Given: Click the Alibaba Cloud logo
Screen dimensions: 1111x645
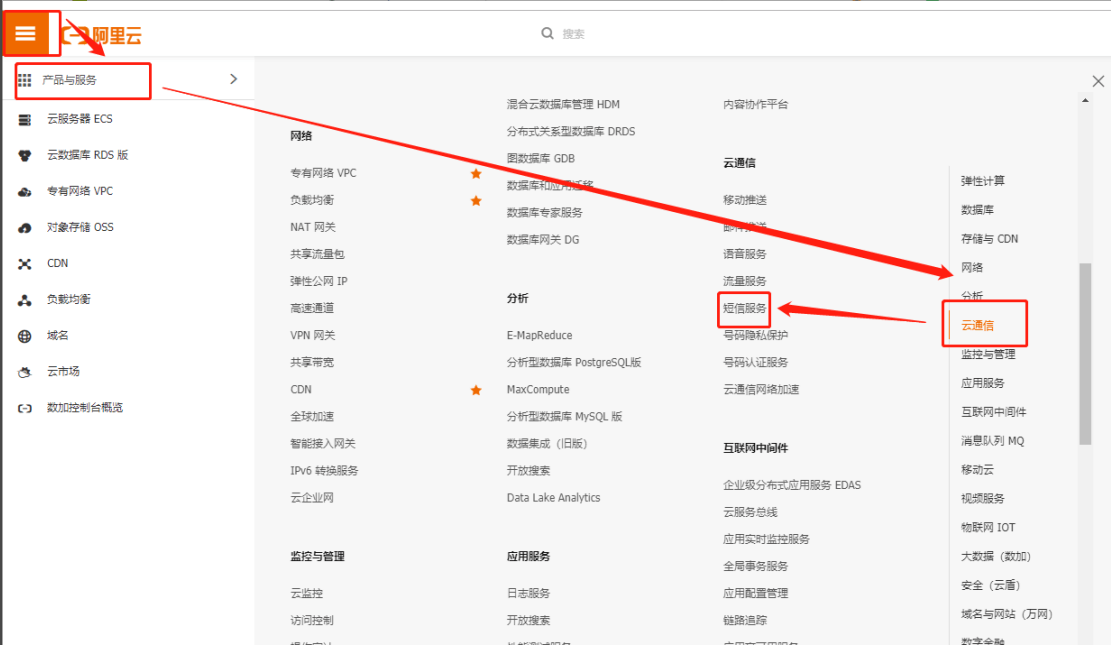Looking at the screenshot, I should tap(101, 35).
